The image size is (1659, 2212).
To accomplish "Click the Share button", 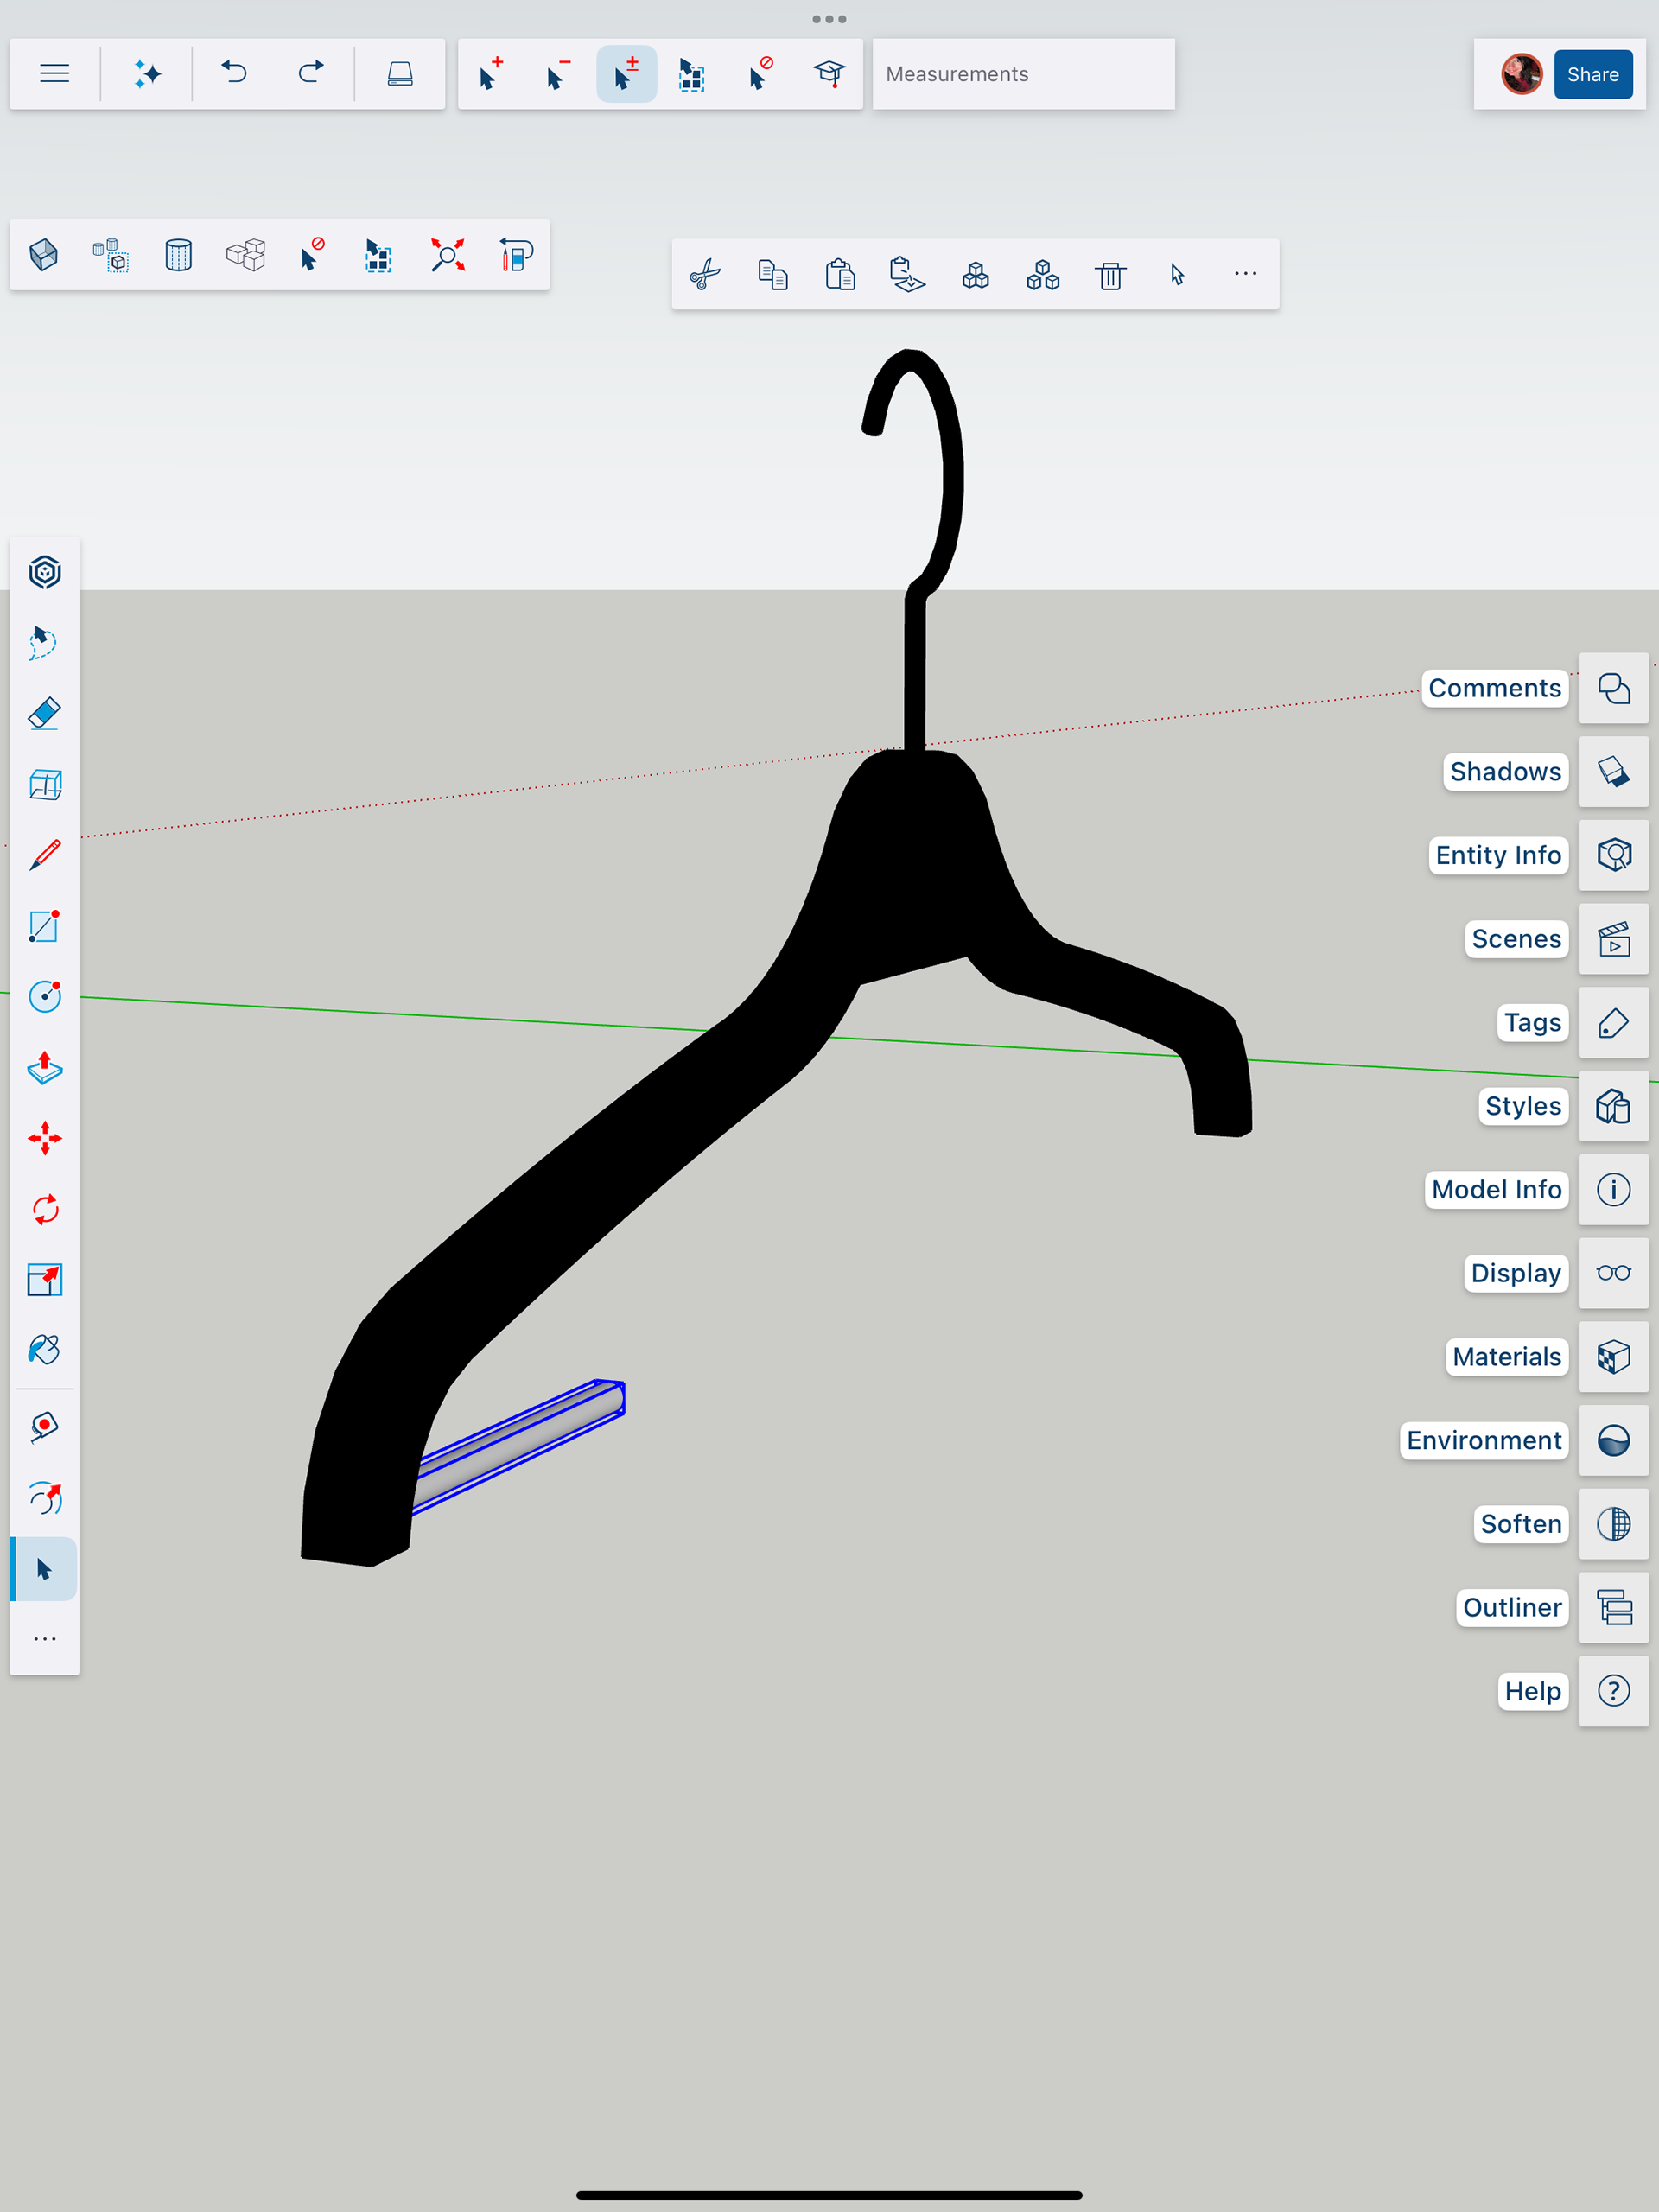I will (1592, 74).
